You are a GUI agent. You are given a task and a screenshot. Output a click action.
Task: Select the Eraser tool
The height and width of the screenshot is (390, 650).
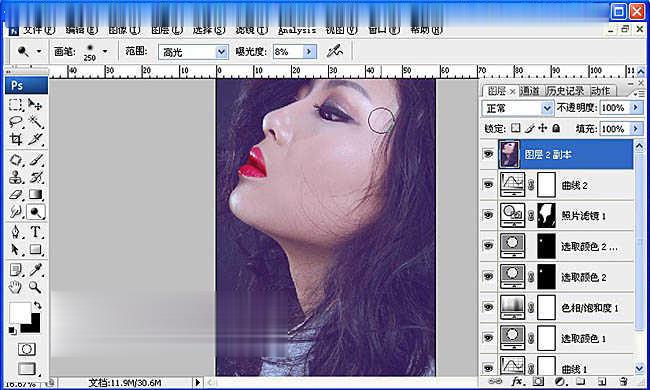[x=15, y=195]
